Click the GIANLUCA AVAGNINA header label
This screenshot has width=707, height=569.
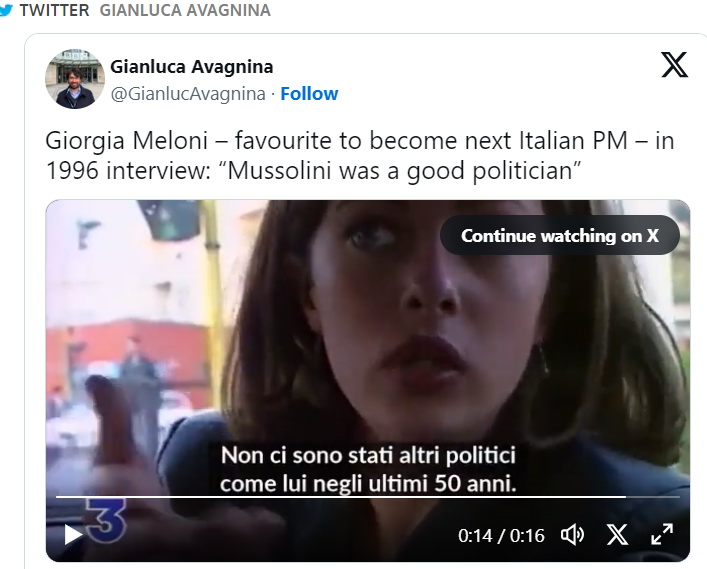[x=185, y=10]
